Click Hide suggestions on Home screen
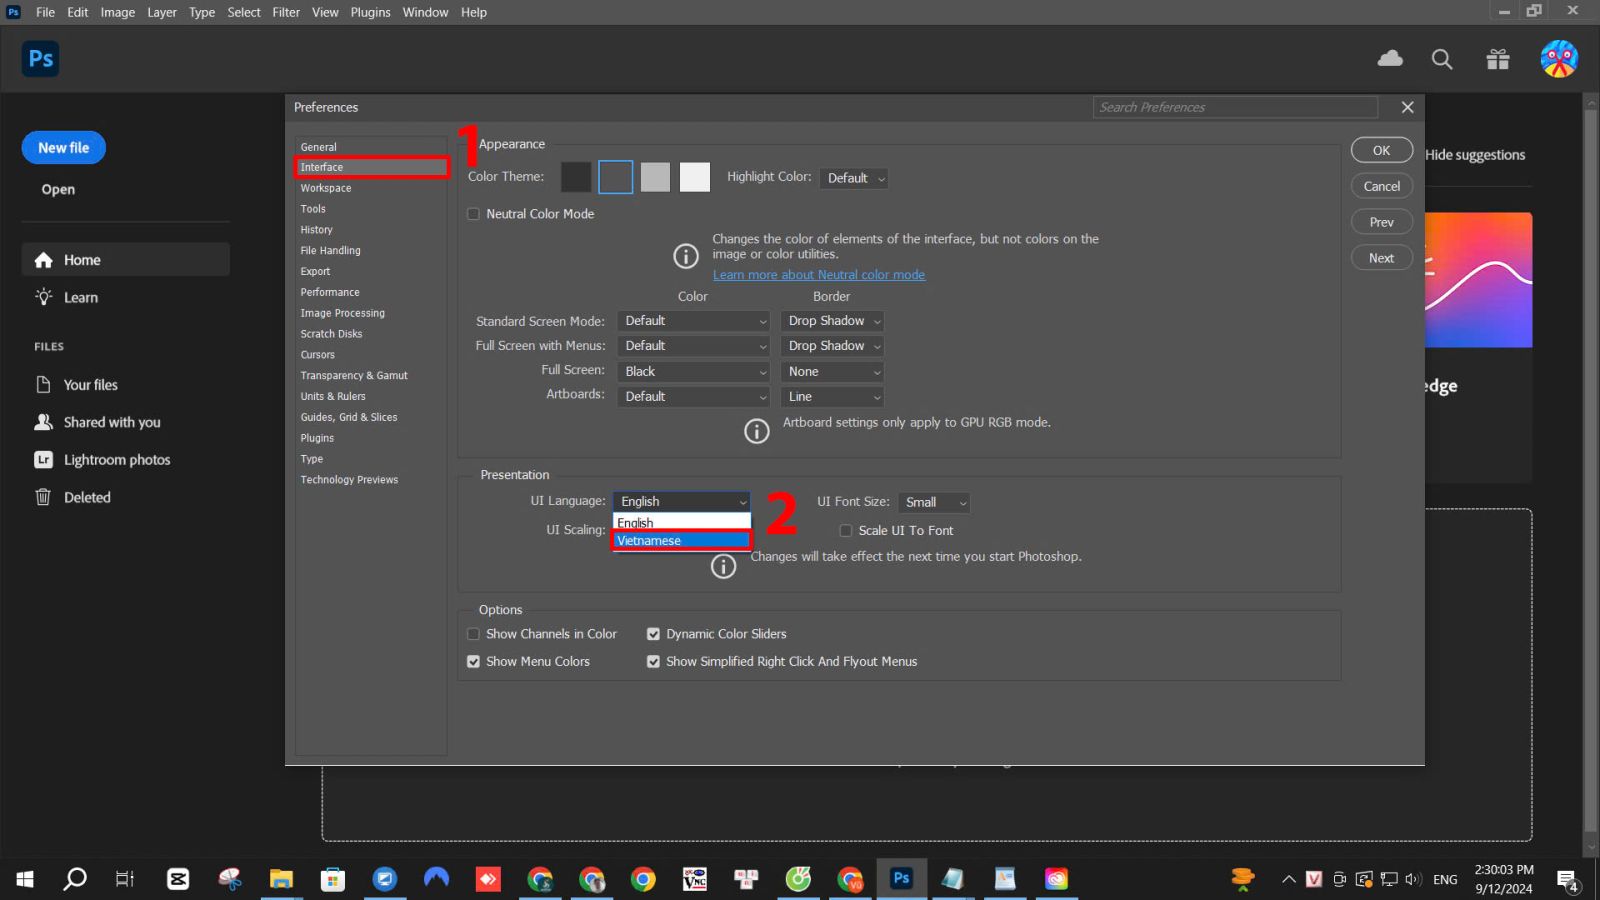This screenshot has width=1600, height=900. coord(1475,155)
